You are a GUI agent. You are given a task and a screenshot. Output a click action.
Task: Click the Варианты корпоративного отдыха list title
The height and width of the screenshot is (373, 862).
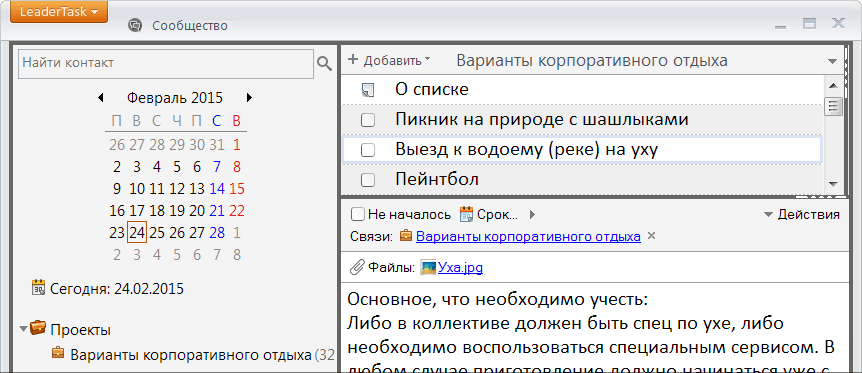point(592,61)
